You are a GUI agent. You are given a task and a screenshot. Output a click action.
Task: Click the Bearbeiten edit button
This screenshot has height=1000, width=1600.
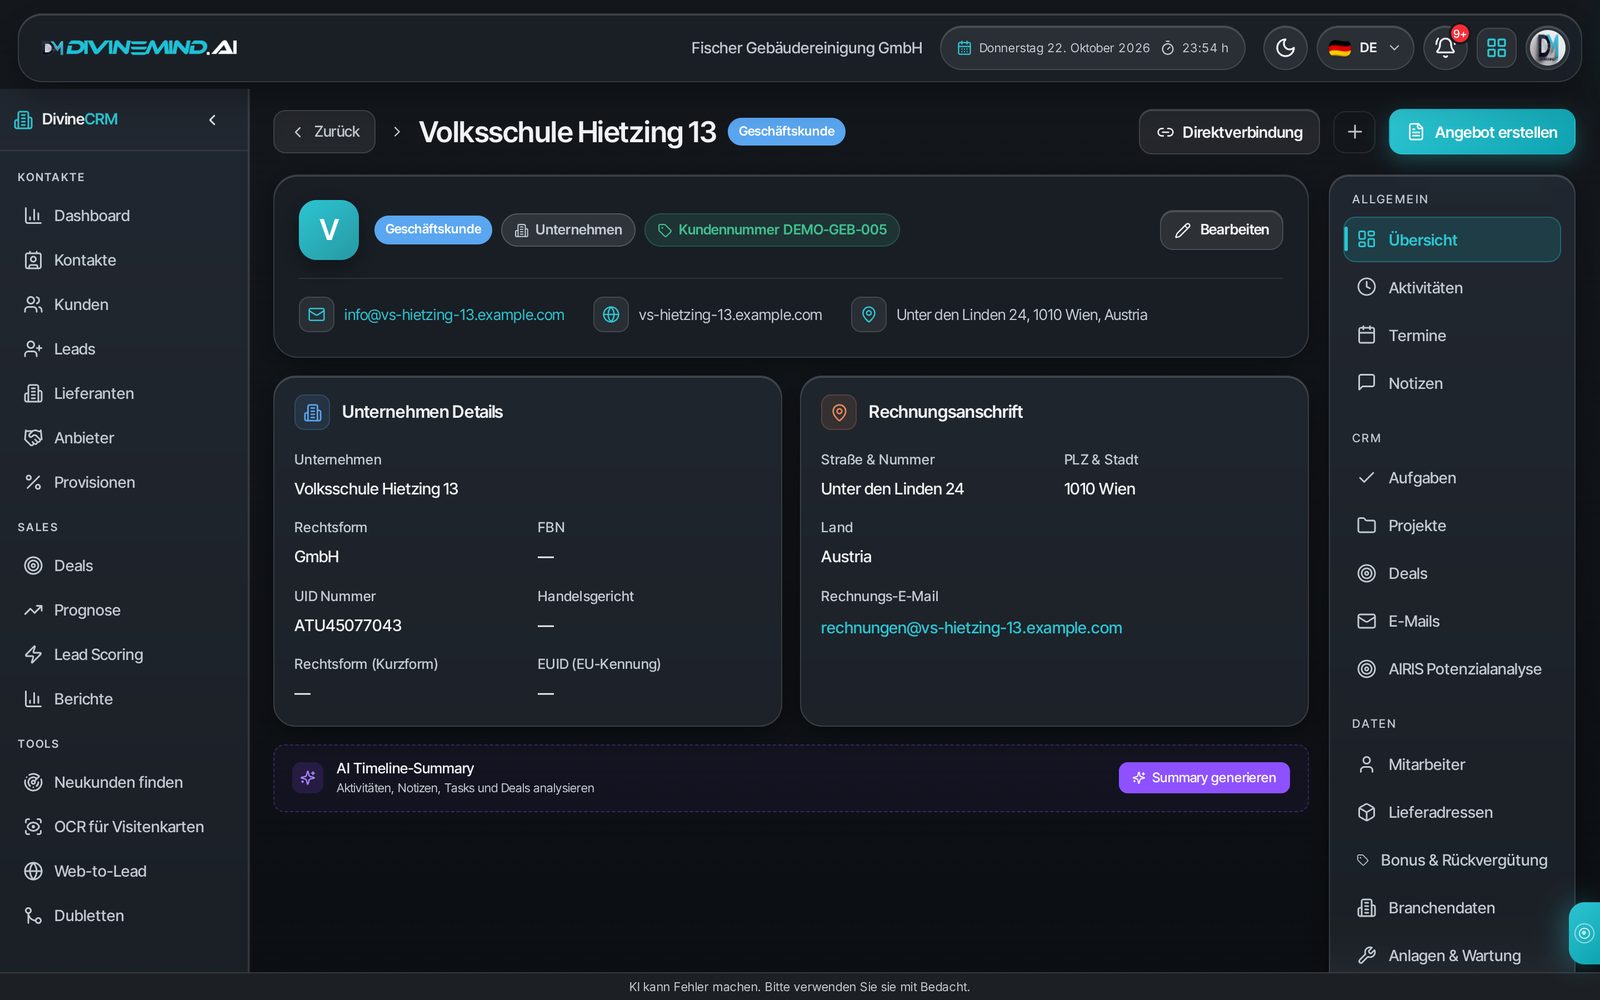click(x=1221, y=230)
